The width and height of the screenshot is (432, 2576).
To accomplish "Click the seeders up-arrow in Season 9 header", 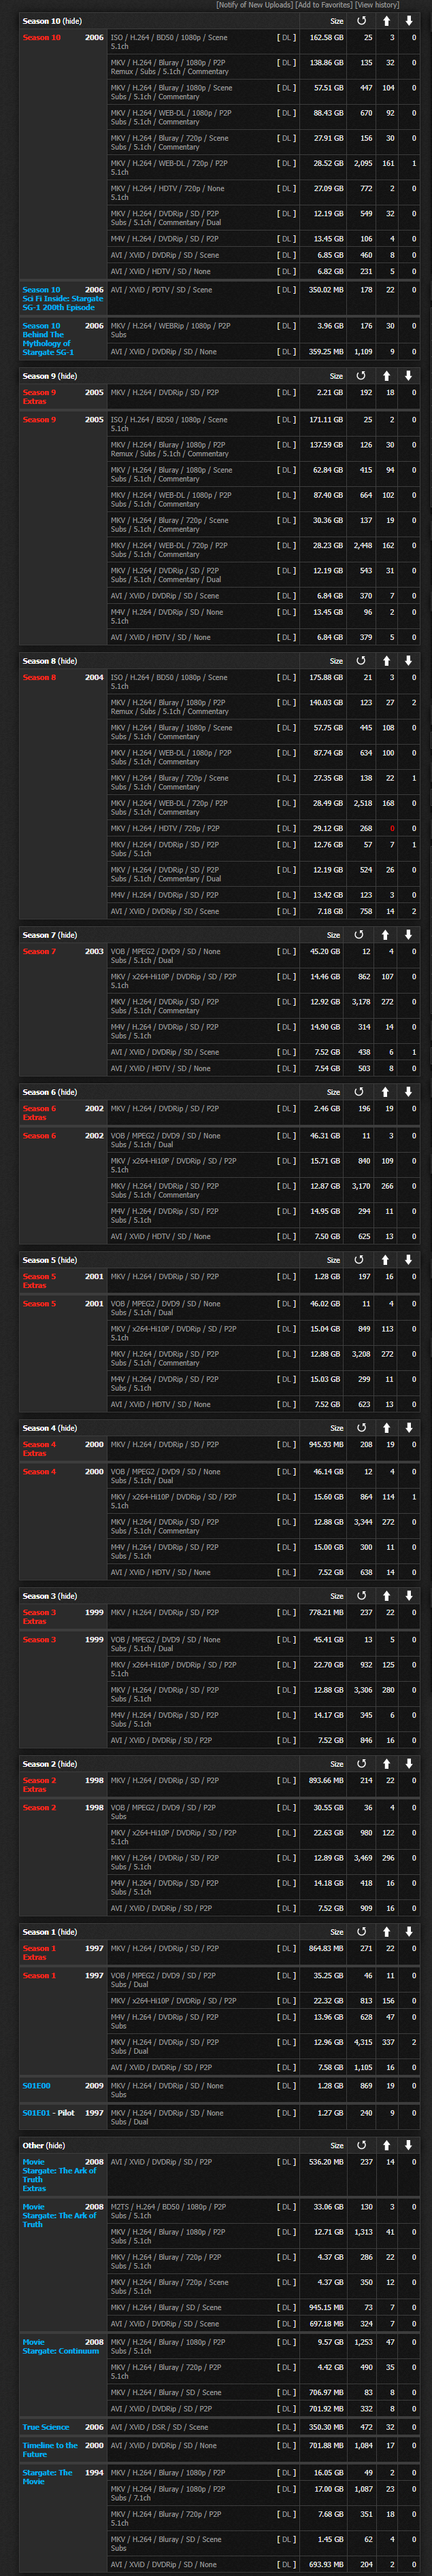I will click(x=387, y=376).
